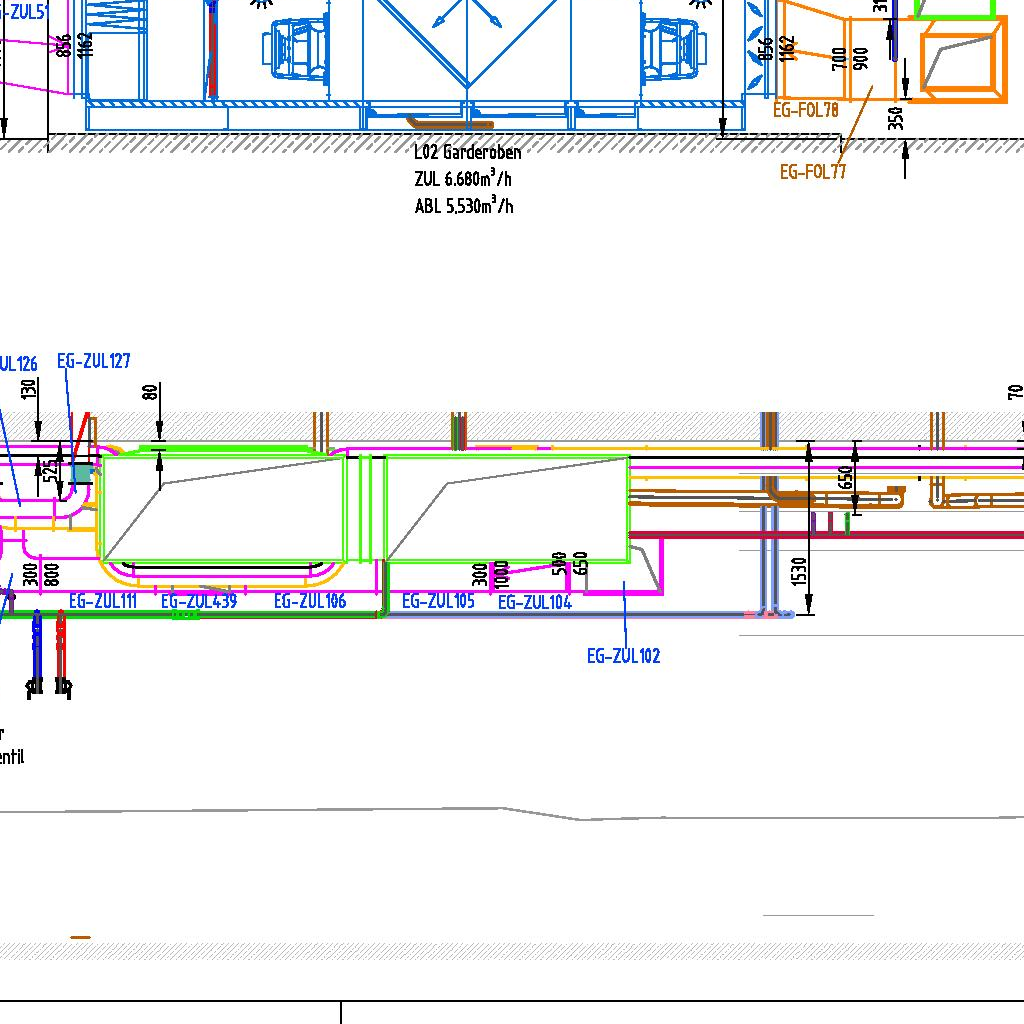Pick the EG-ZUL439 label
Screen dimensions: 1024x1024
pyautogui.click(x=199, y=601)
